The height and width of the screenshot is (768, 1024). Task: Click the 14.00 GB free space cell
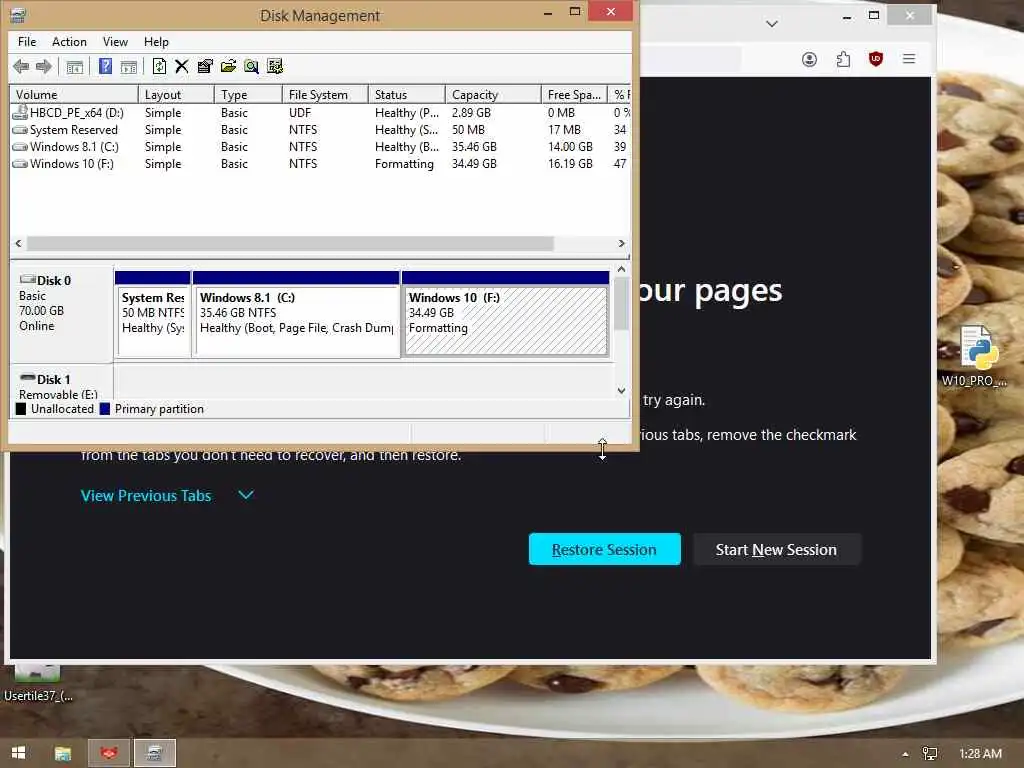pos(570,146)
